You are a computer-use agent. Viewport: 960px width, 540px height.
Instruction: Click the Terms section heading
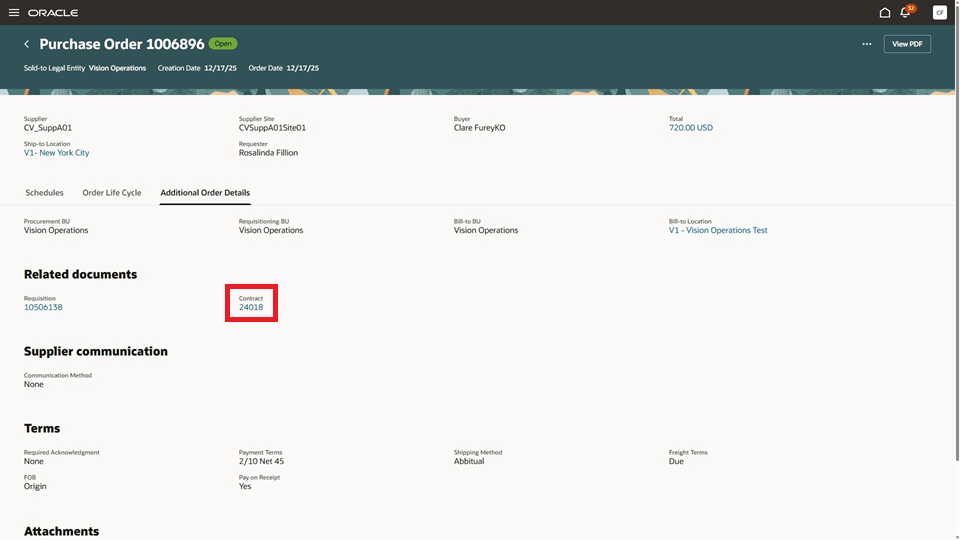(x=42, y=429)
